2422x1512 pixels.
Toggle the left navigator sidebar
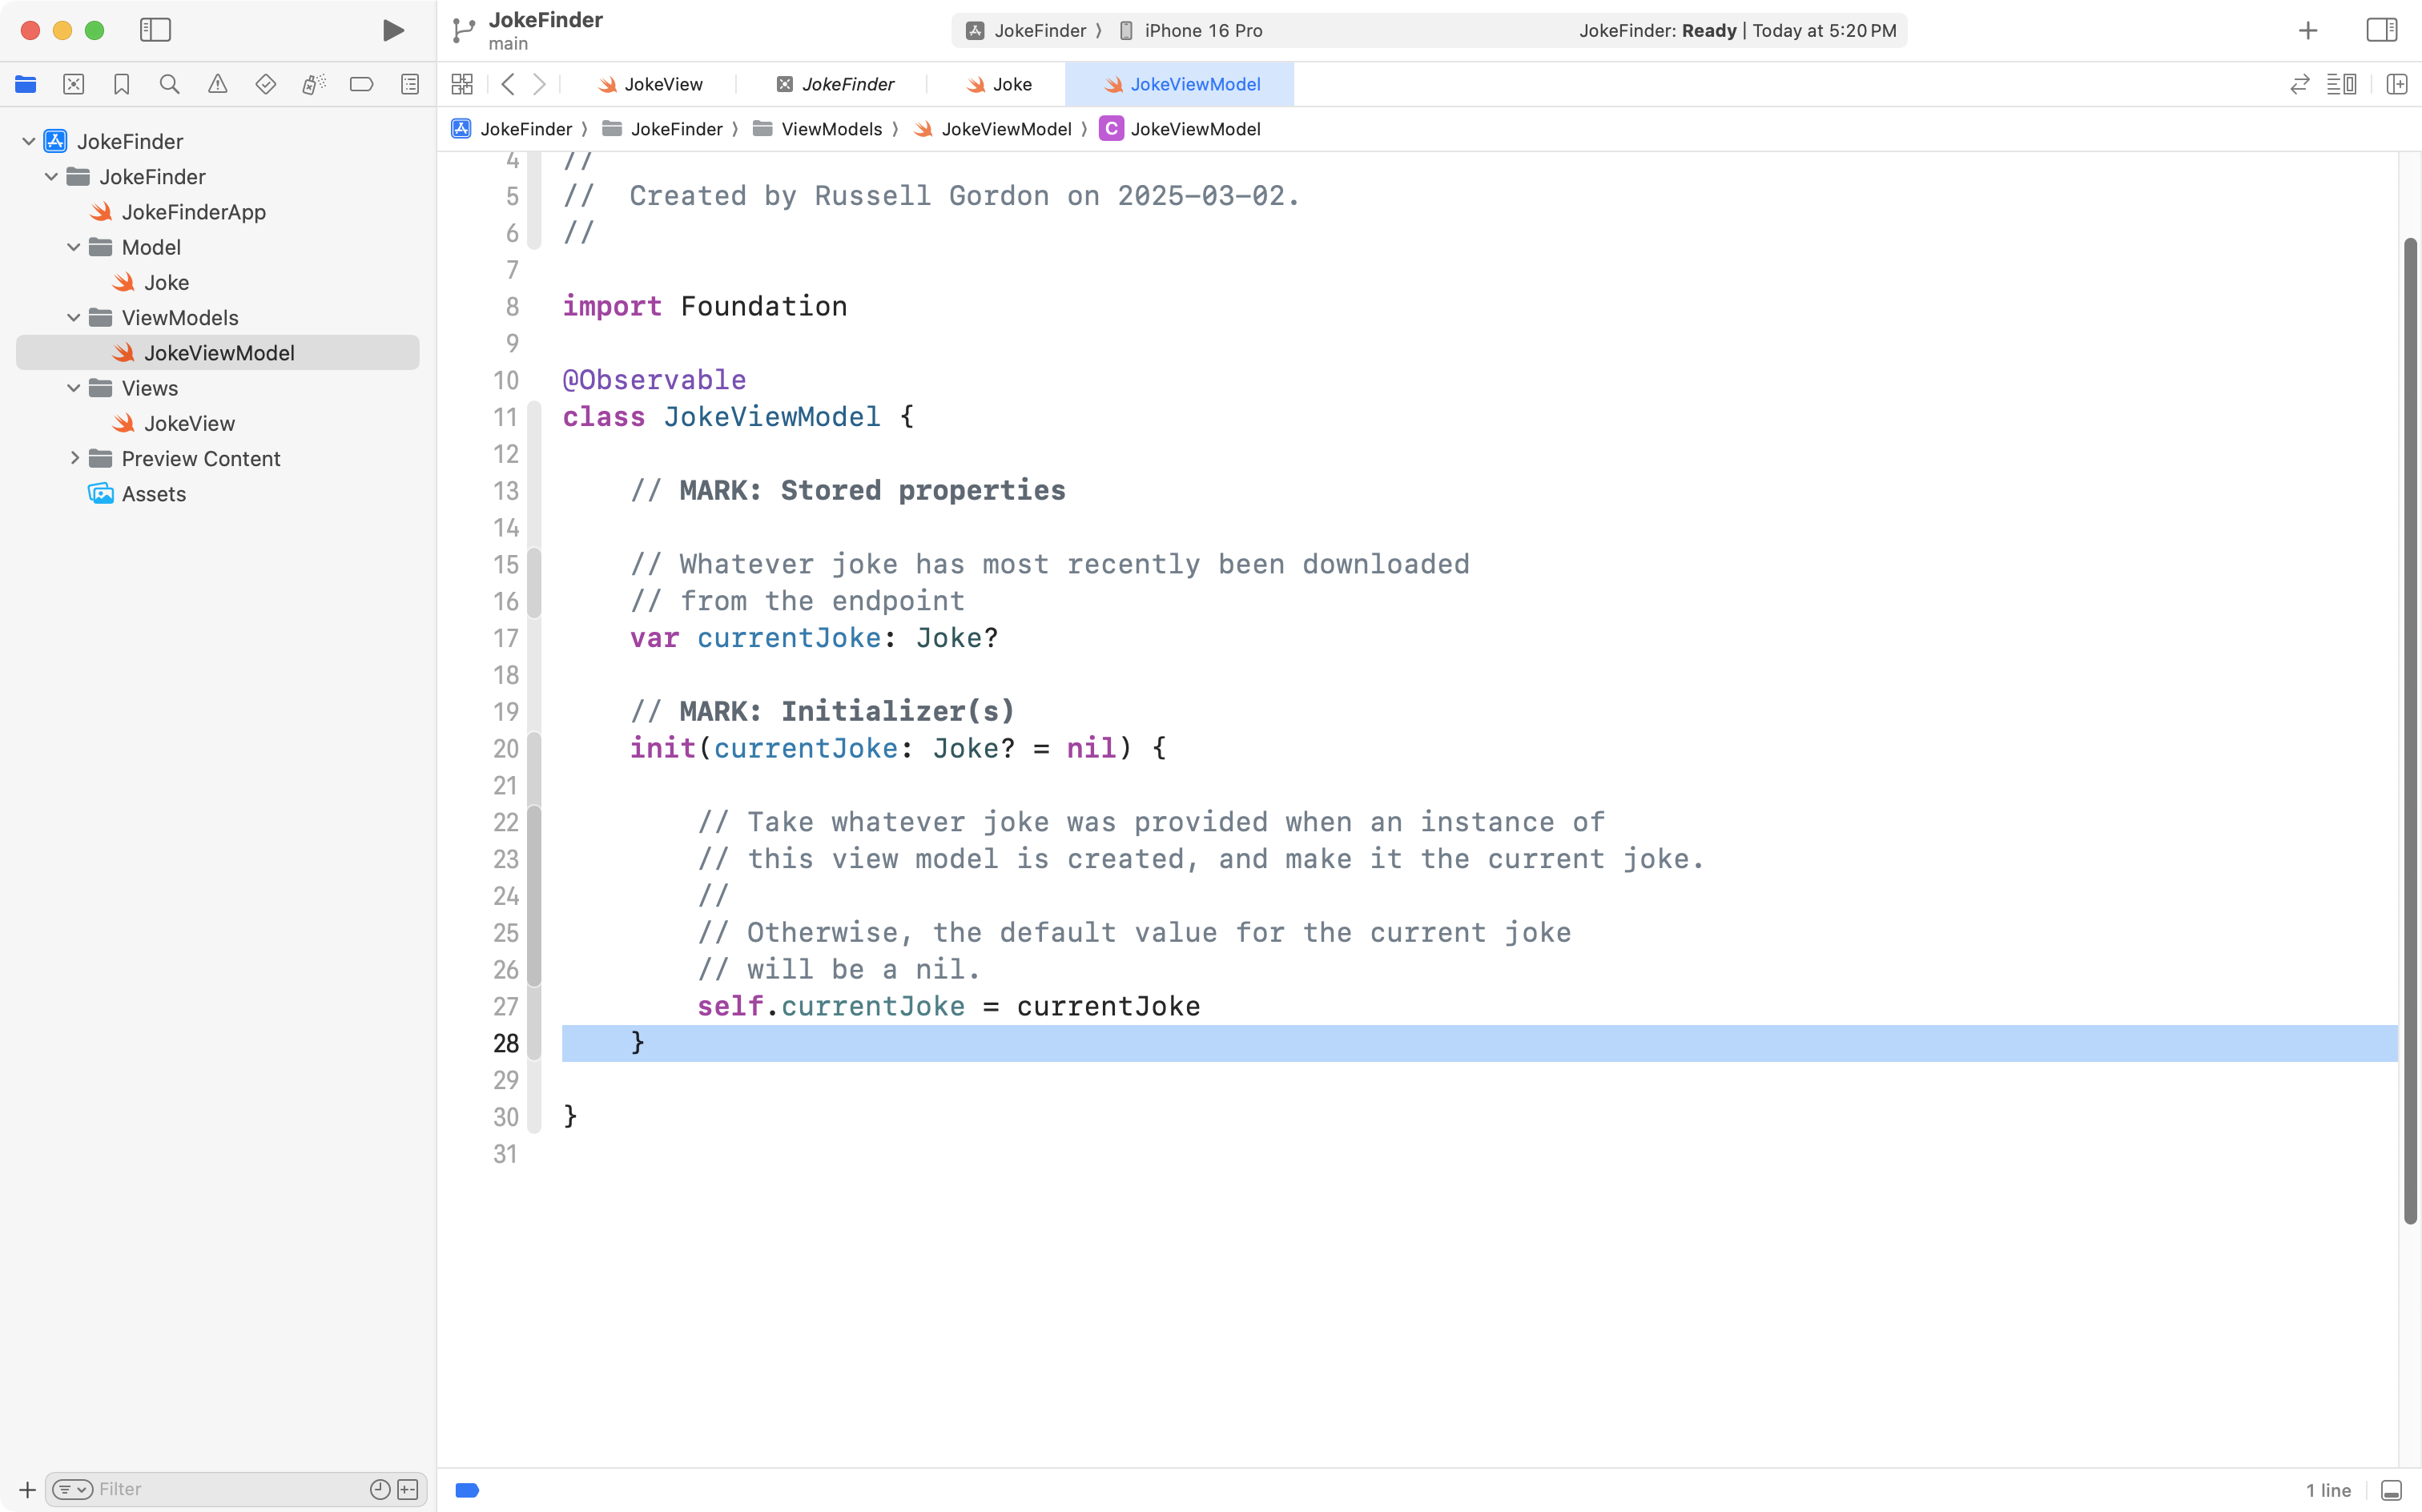pos(155,30)
